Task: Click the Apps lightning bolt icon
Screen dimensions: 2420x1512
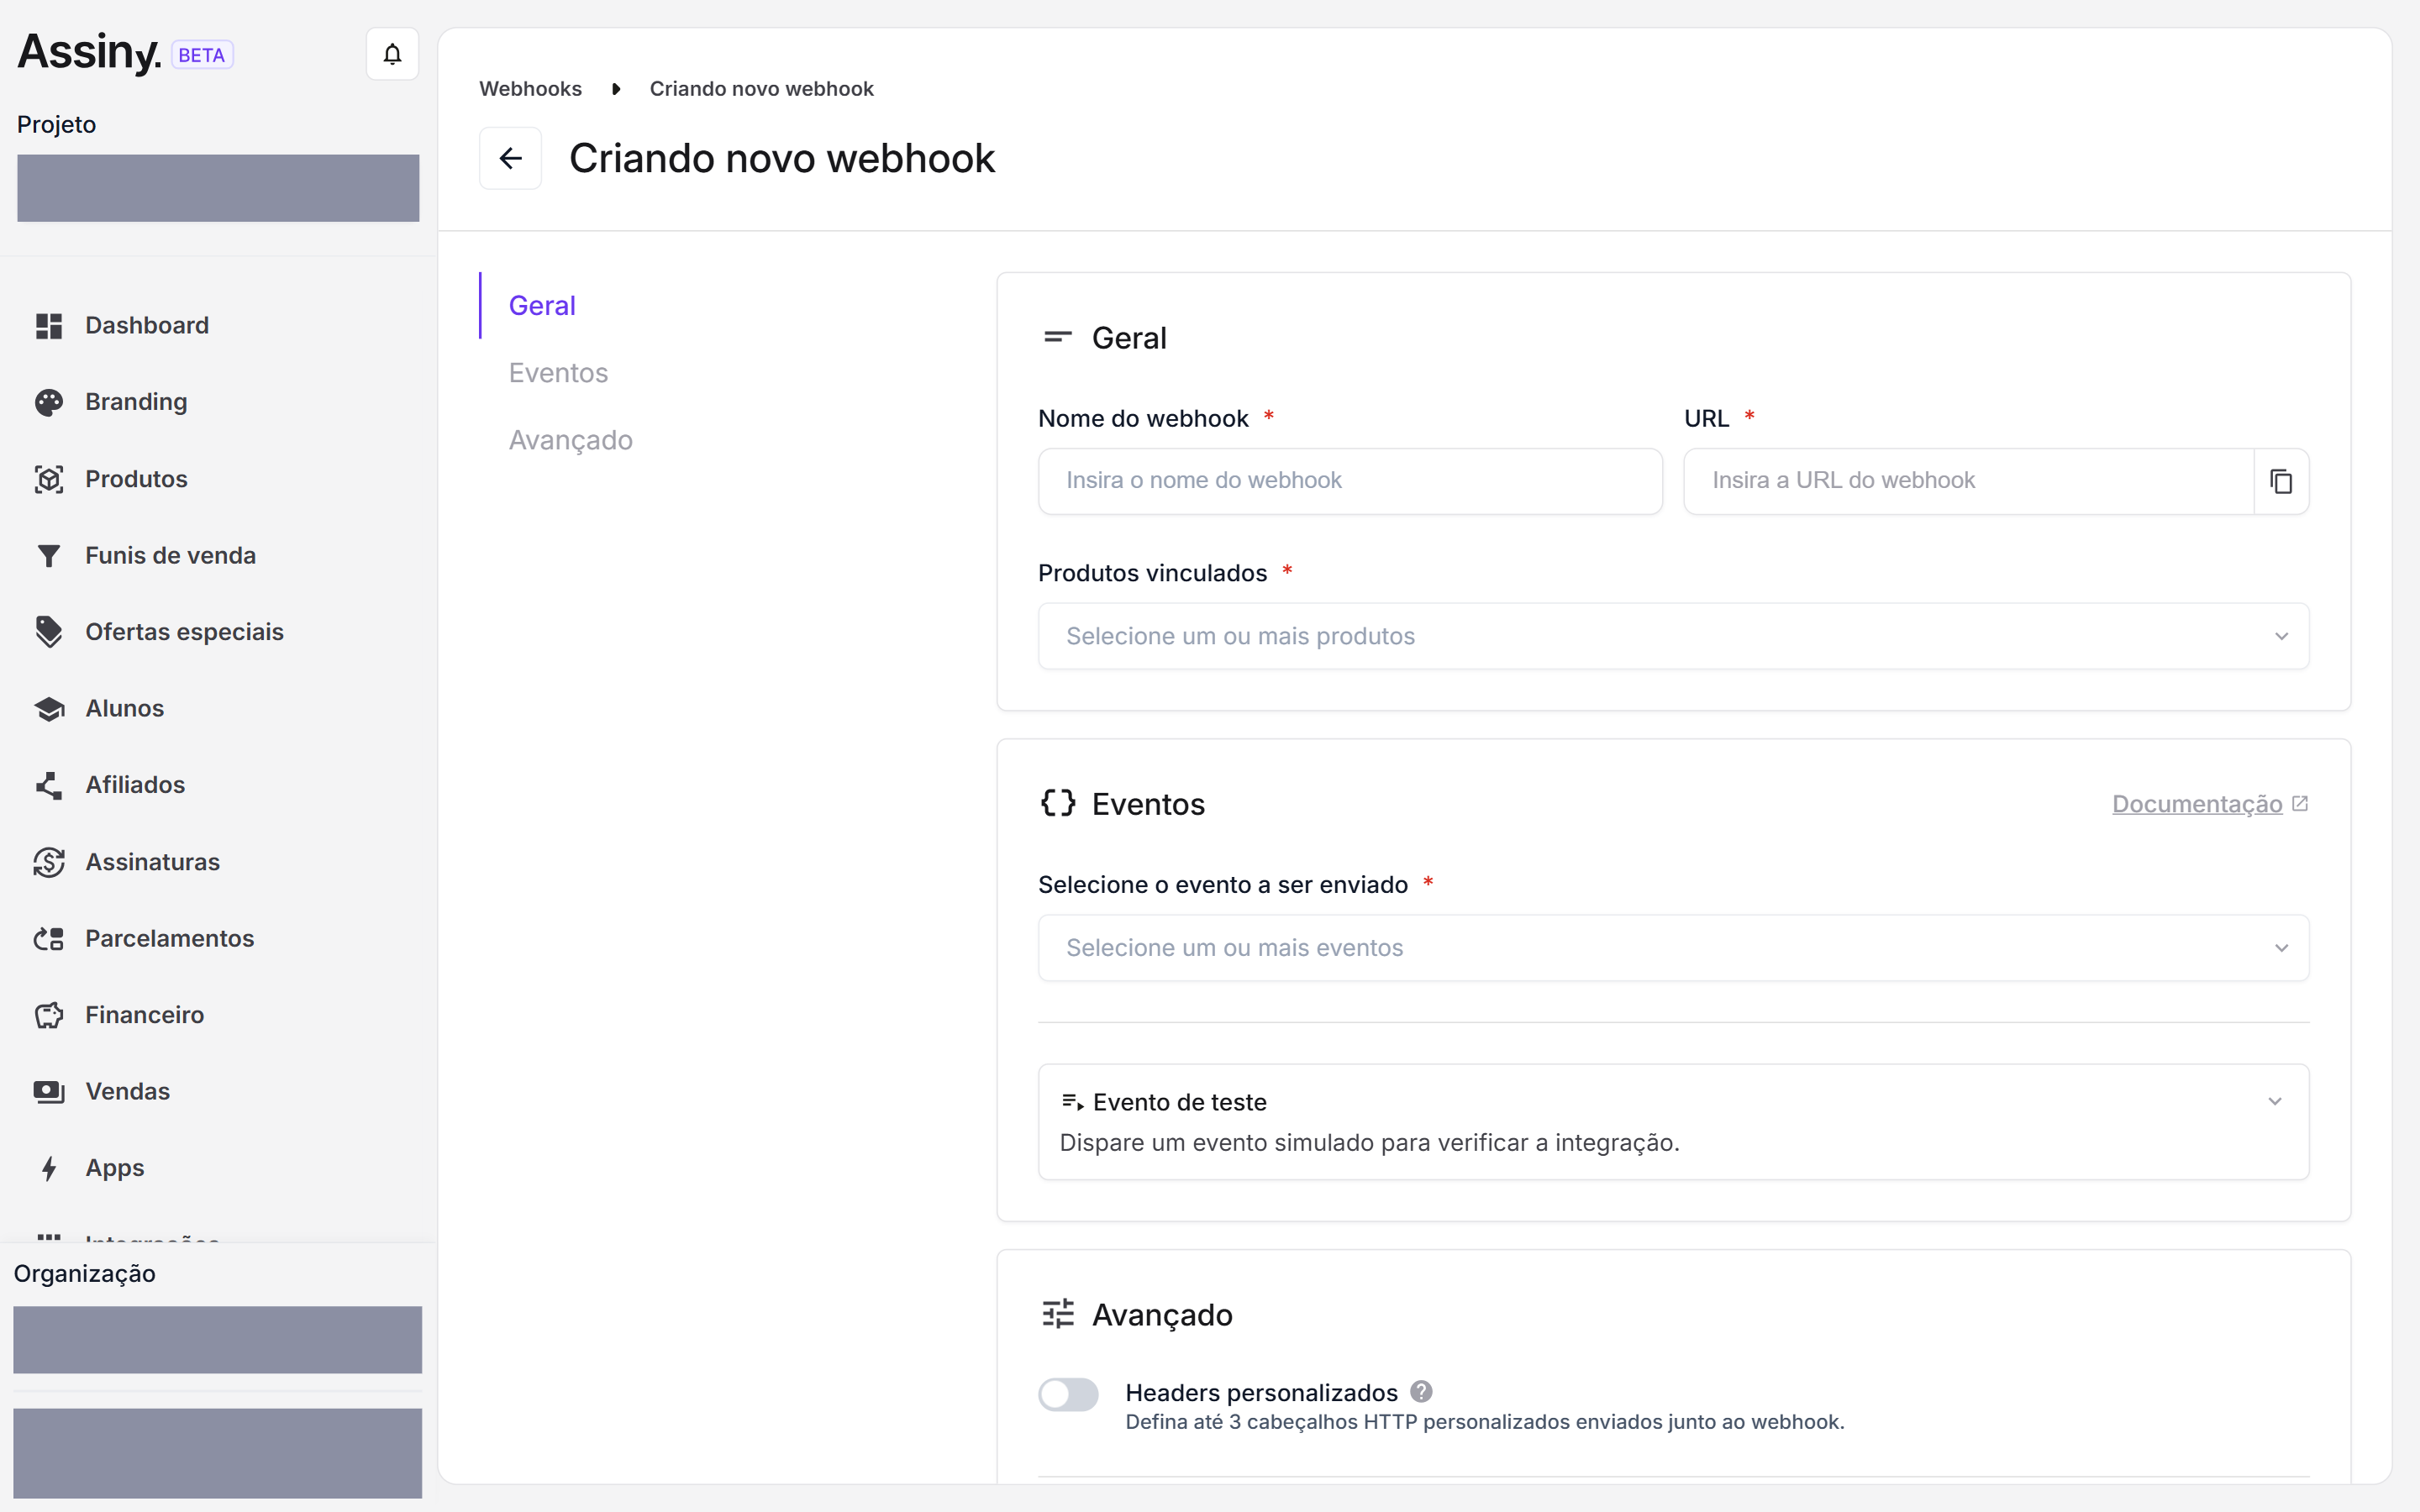Action: click(x=49, y=1168)
